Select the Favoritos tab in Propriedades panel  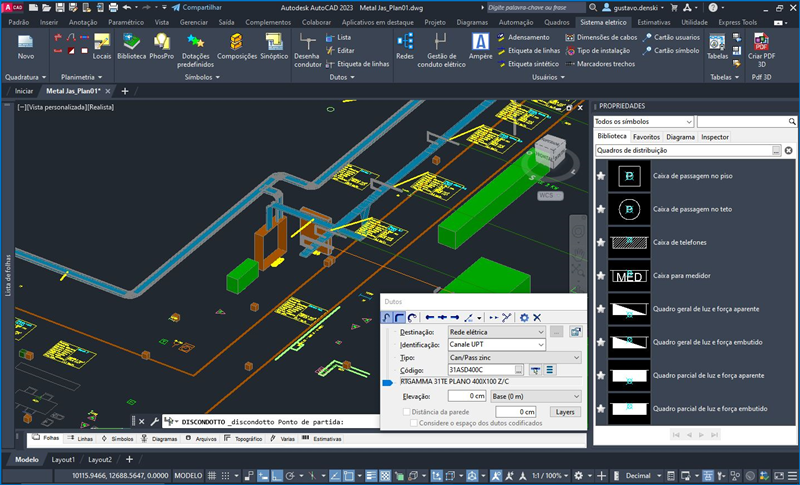646,136
